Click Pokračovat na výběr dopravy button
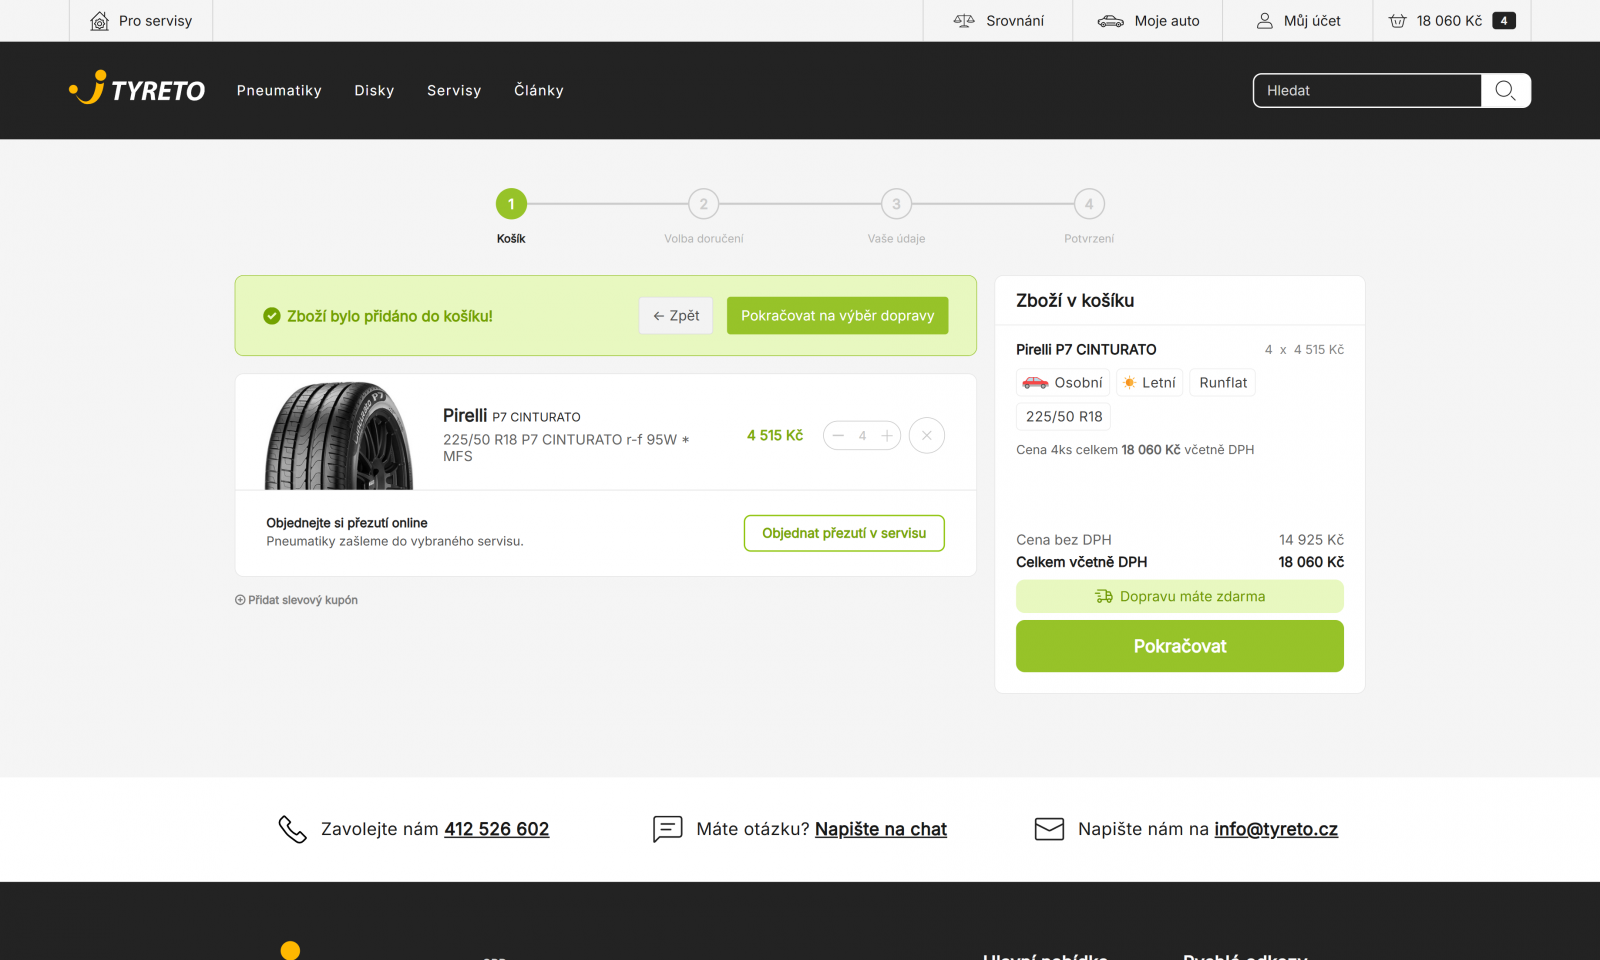This screenshot has width=1600, height=960. click(x=838, y=316)
